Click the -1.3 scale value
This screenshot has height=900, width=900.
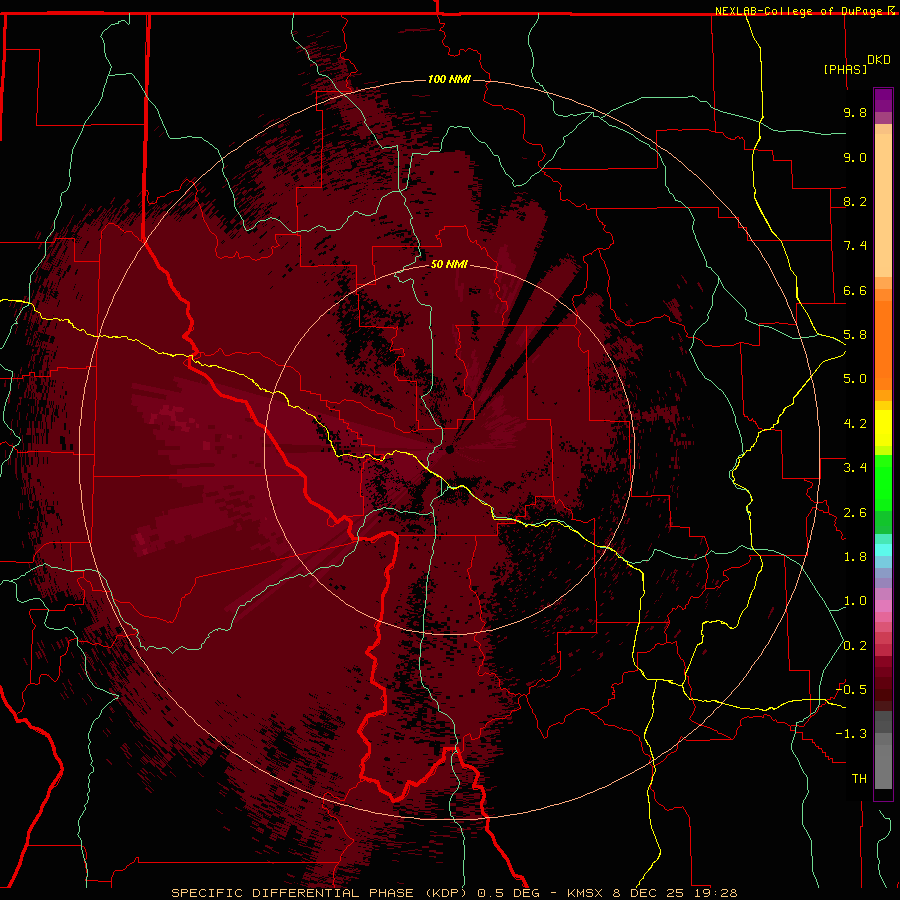851,734
